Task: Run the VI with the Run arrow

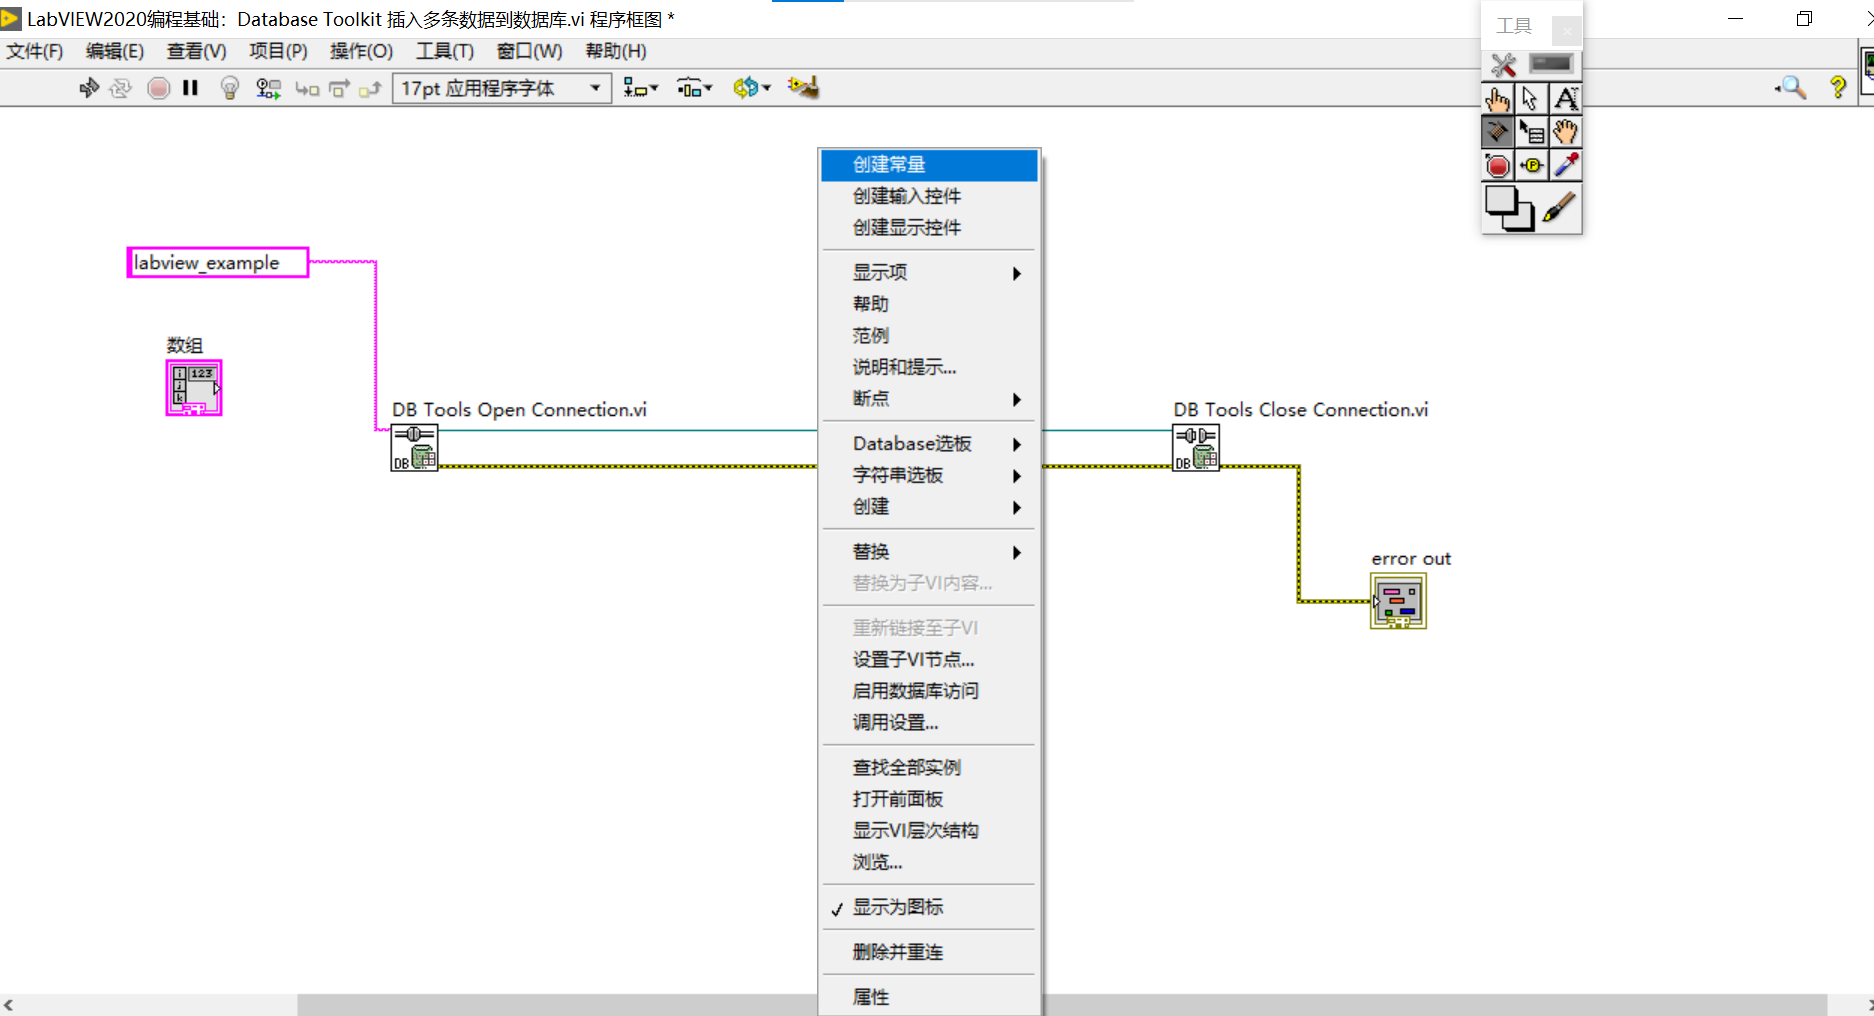Action: 88,88
